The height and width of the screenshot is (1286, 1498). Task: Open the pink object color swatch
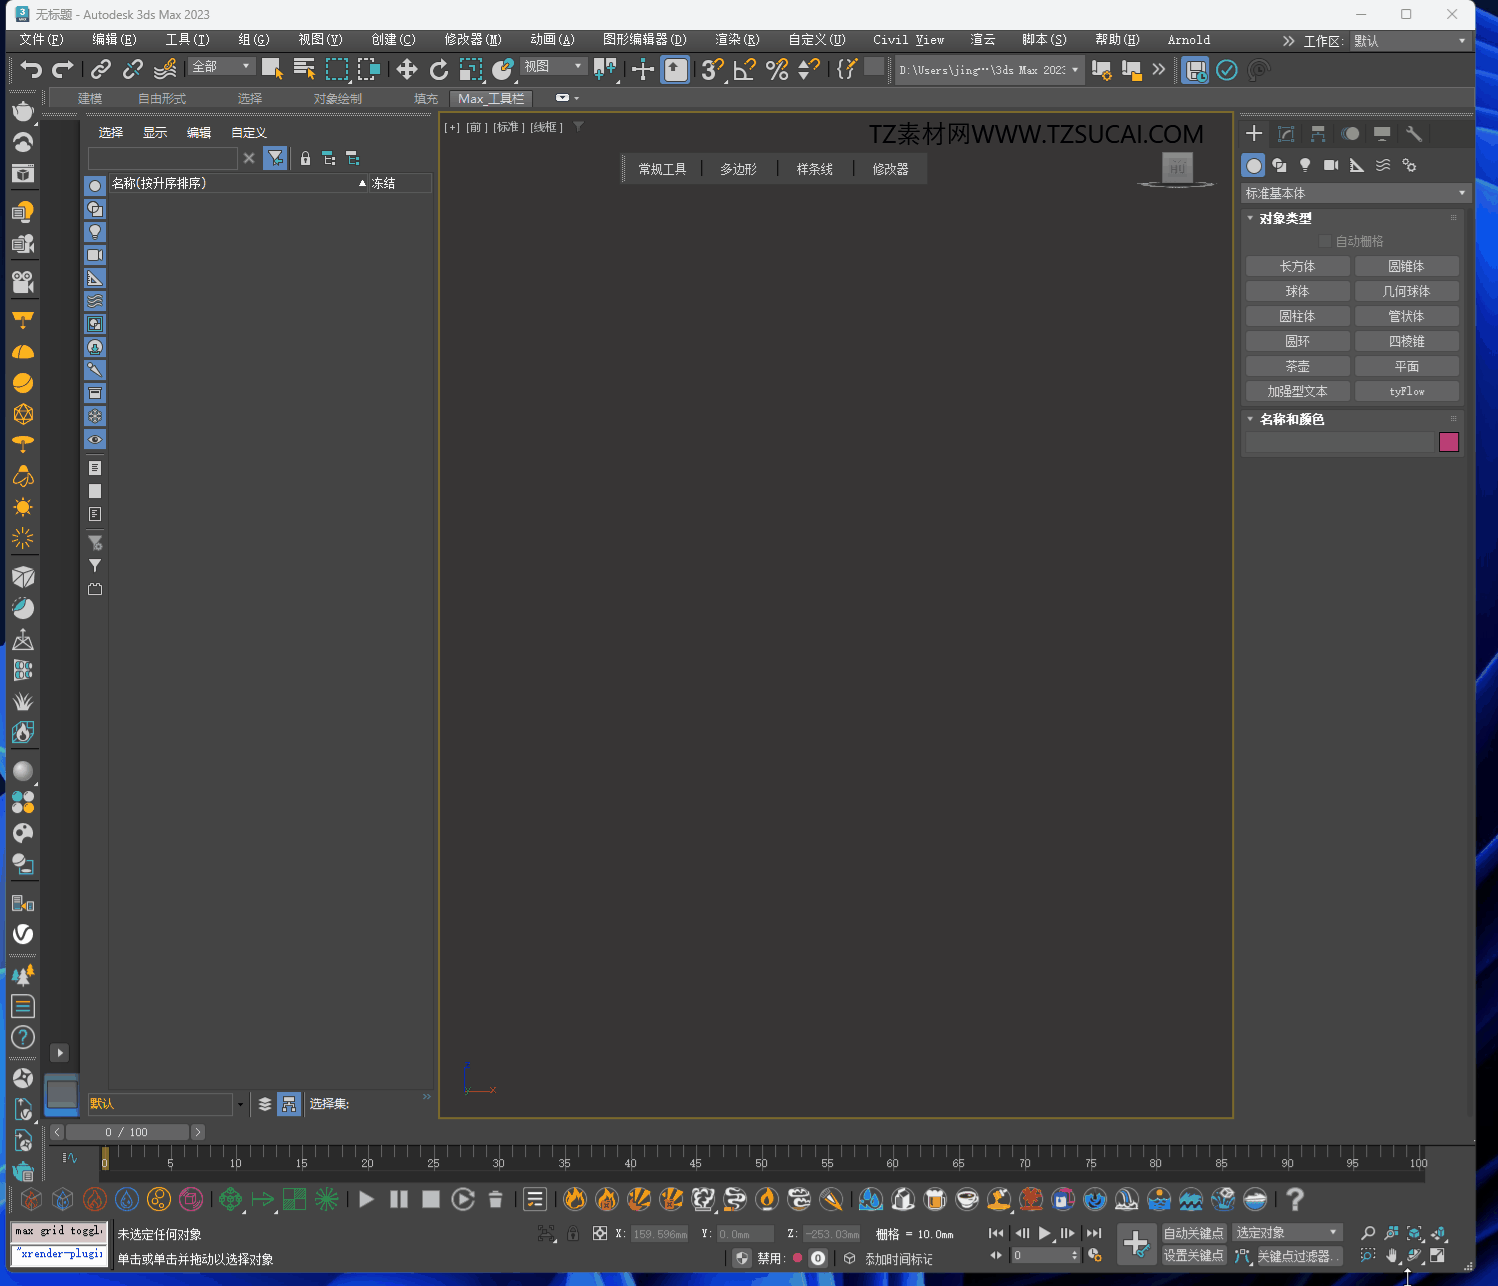point(1448,442)
